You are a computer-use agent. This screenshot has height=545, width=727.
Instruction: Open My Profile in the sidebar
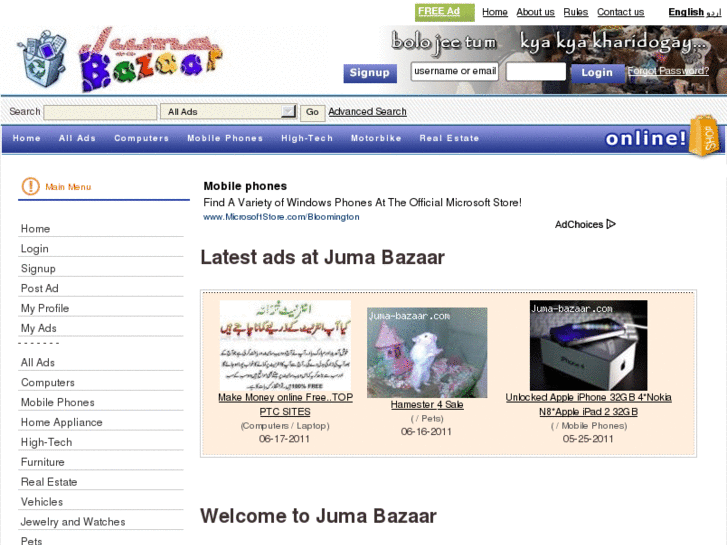click(45, 308)
